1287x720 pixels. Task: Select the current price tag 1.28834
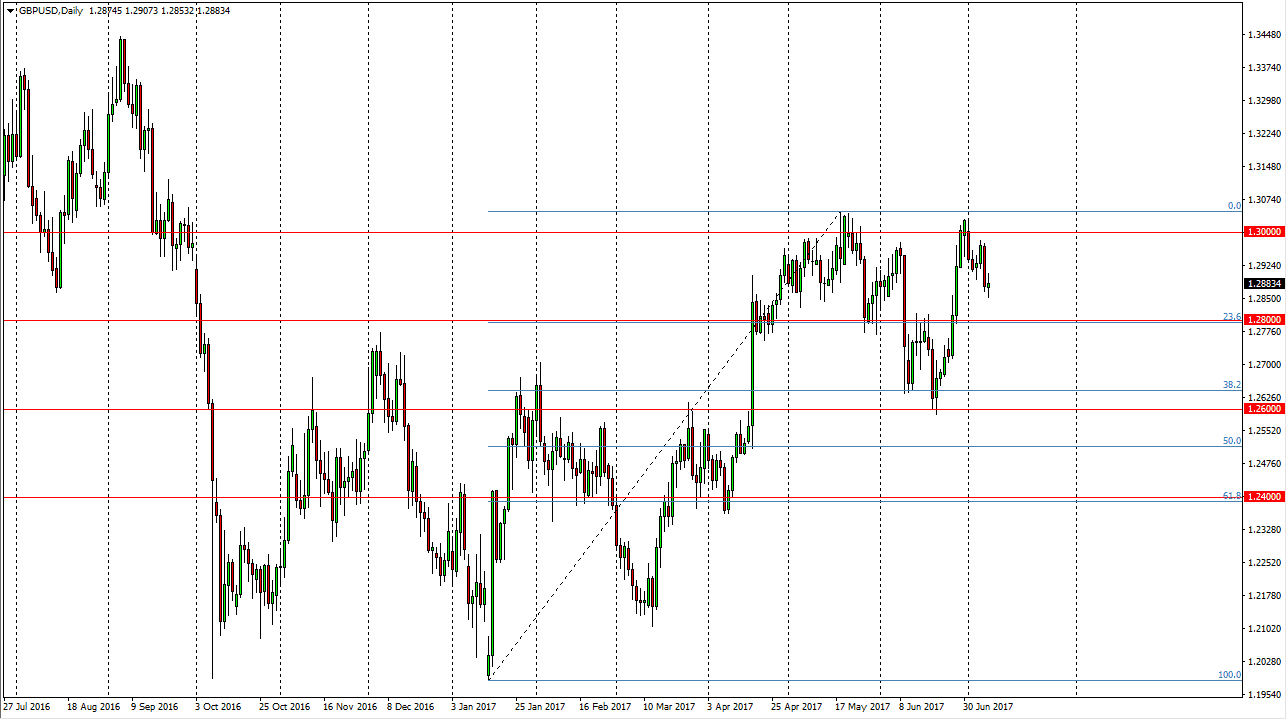(1263, 283)
